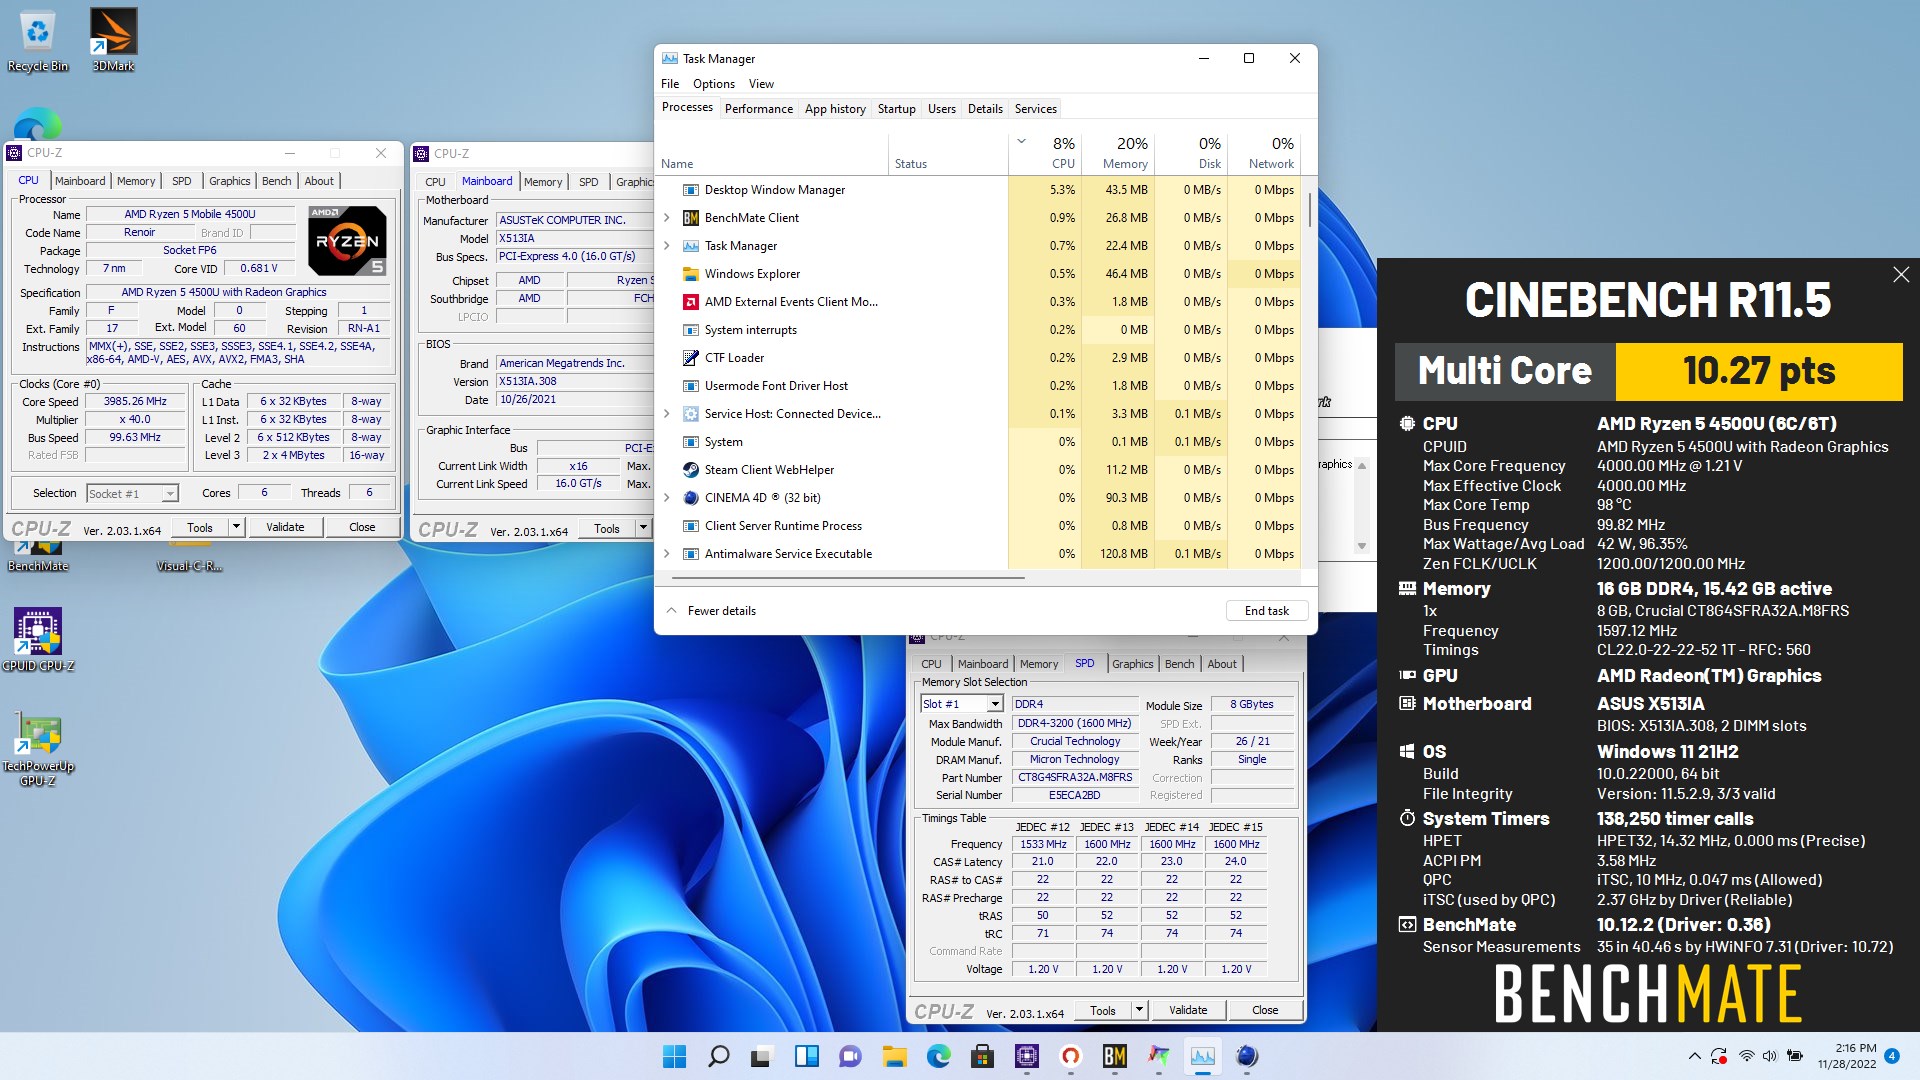Viewport: 1920px width, 1080px height.
Task: Open the Tools dropdown arrow in the CPU-Z CPU window
Action: click(x=237, y=527)
